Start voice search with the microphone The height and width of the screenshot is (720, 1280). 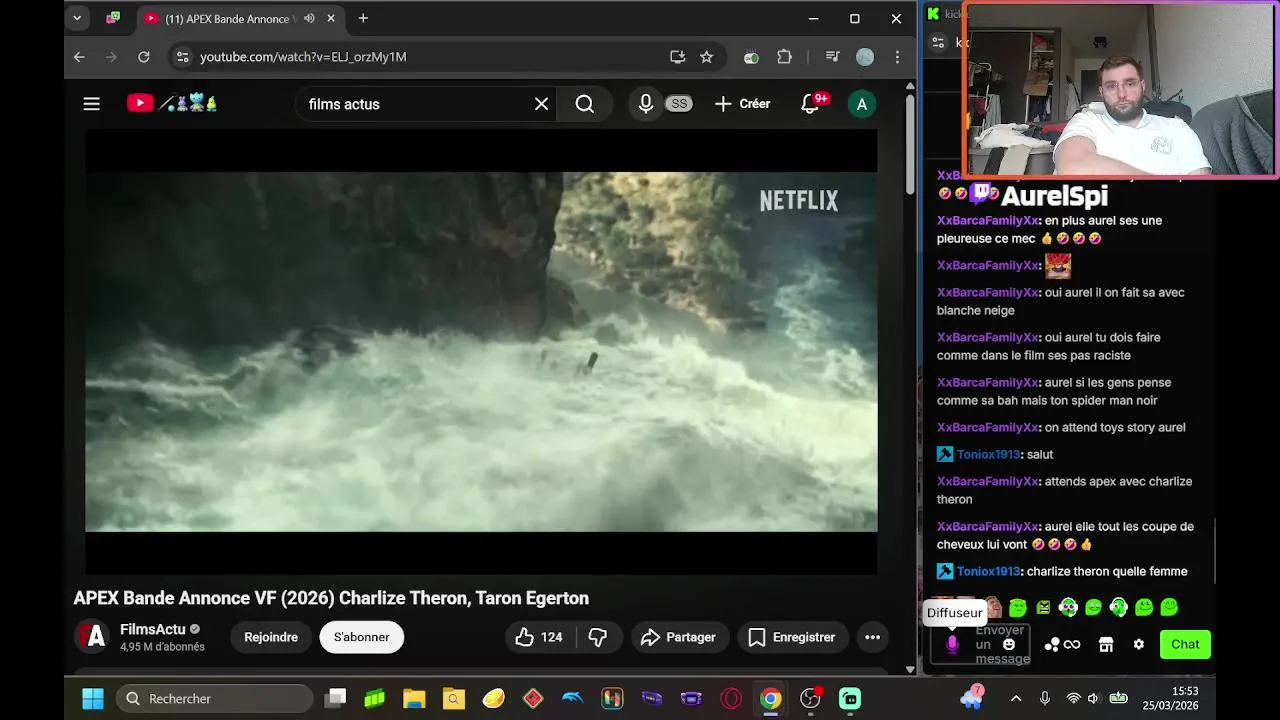pos(646,104)
